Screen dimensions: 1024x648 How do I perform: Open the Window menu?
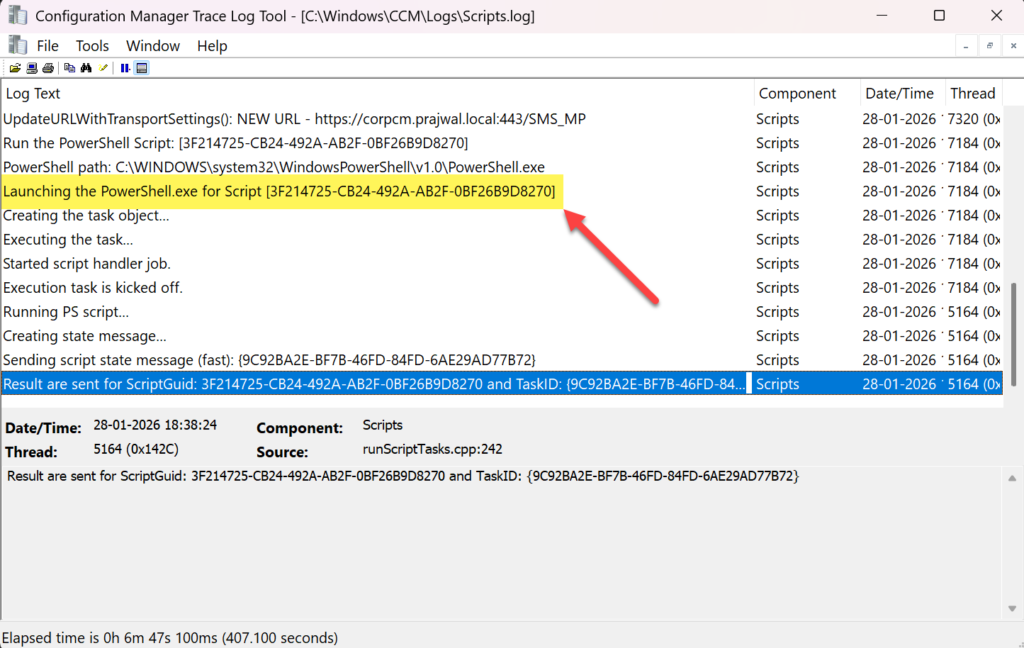click(x=153, y=46)
